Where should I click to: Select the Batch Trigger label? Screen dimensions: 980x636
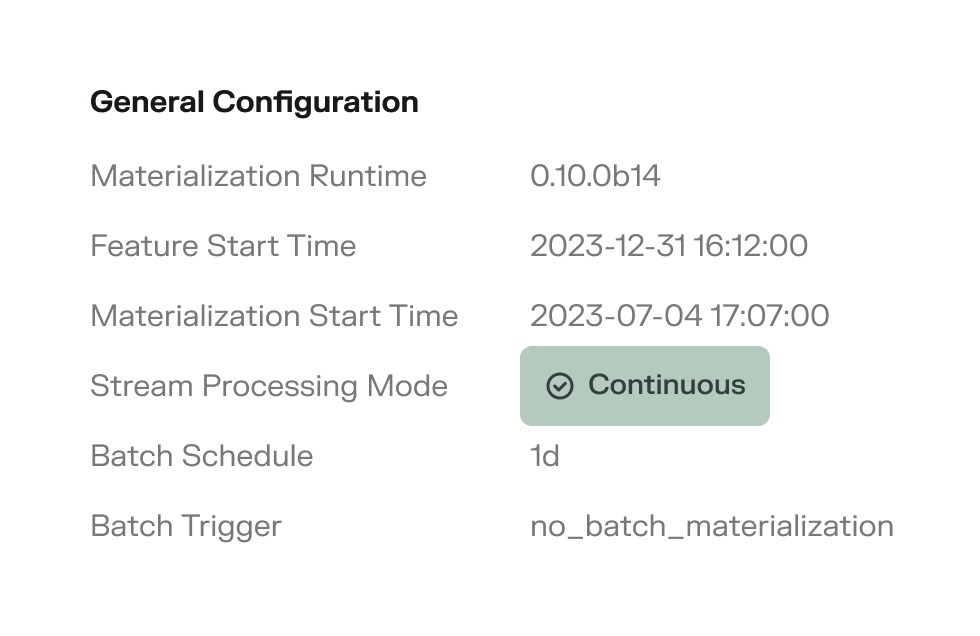[x=186, y=527]
